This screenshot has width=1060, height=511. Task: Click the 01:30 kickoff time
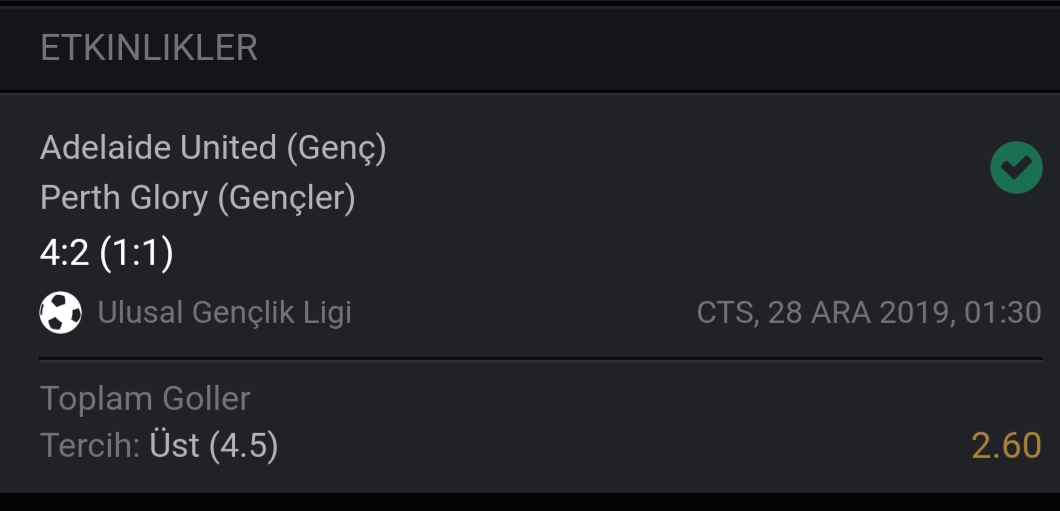[x=1003, y=313]
